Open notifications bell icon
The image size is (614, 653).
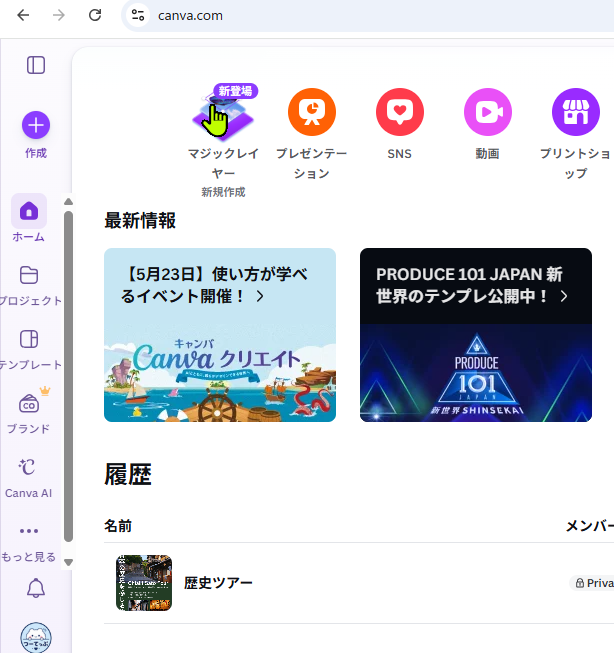[x=36, y=588]
